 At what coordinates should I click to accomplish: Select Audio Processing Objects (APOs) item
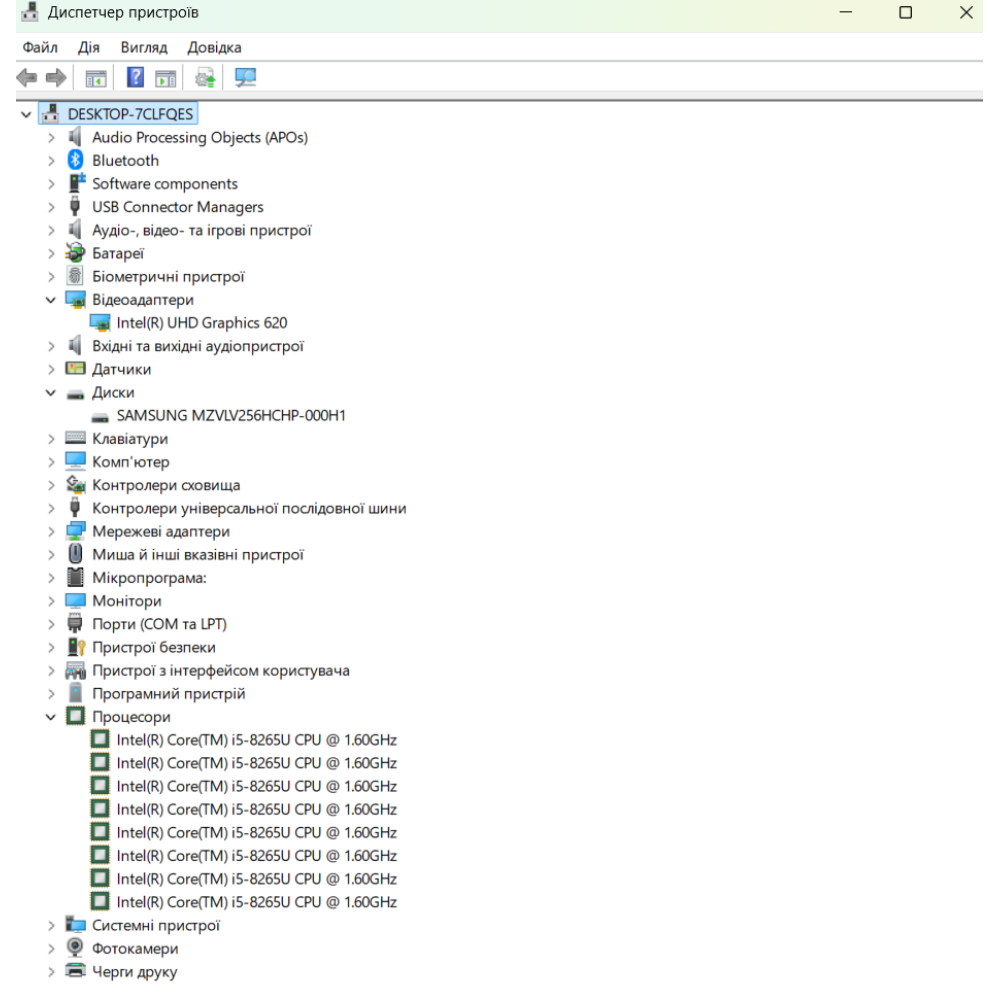[x=200, y=137]
